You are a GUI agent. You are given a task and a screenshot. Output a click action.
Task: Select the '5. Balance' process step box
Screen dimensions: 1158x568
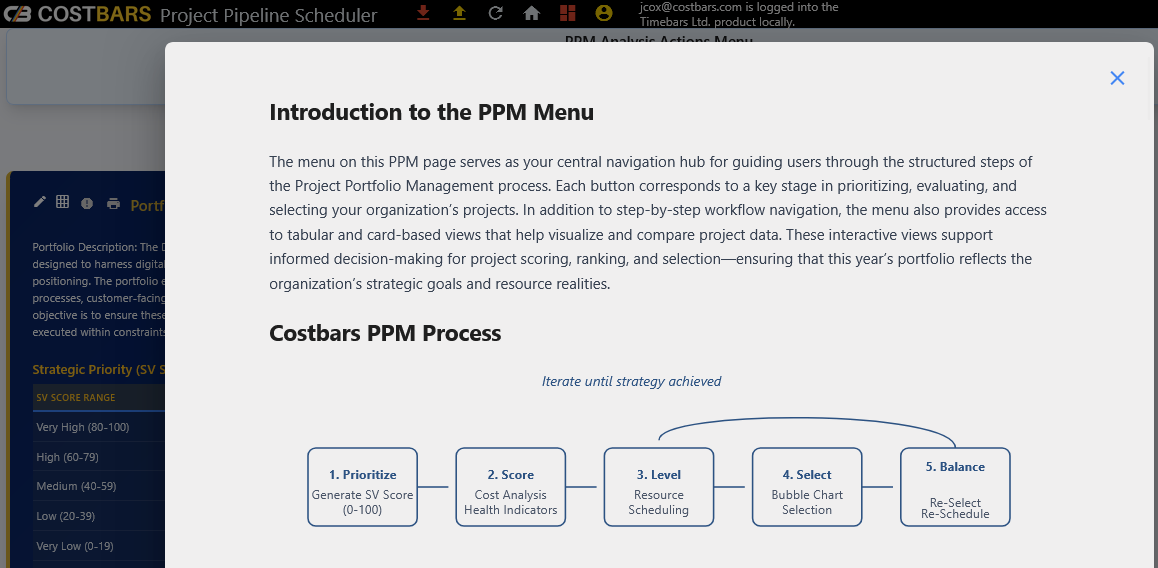click(955, 487)
